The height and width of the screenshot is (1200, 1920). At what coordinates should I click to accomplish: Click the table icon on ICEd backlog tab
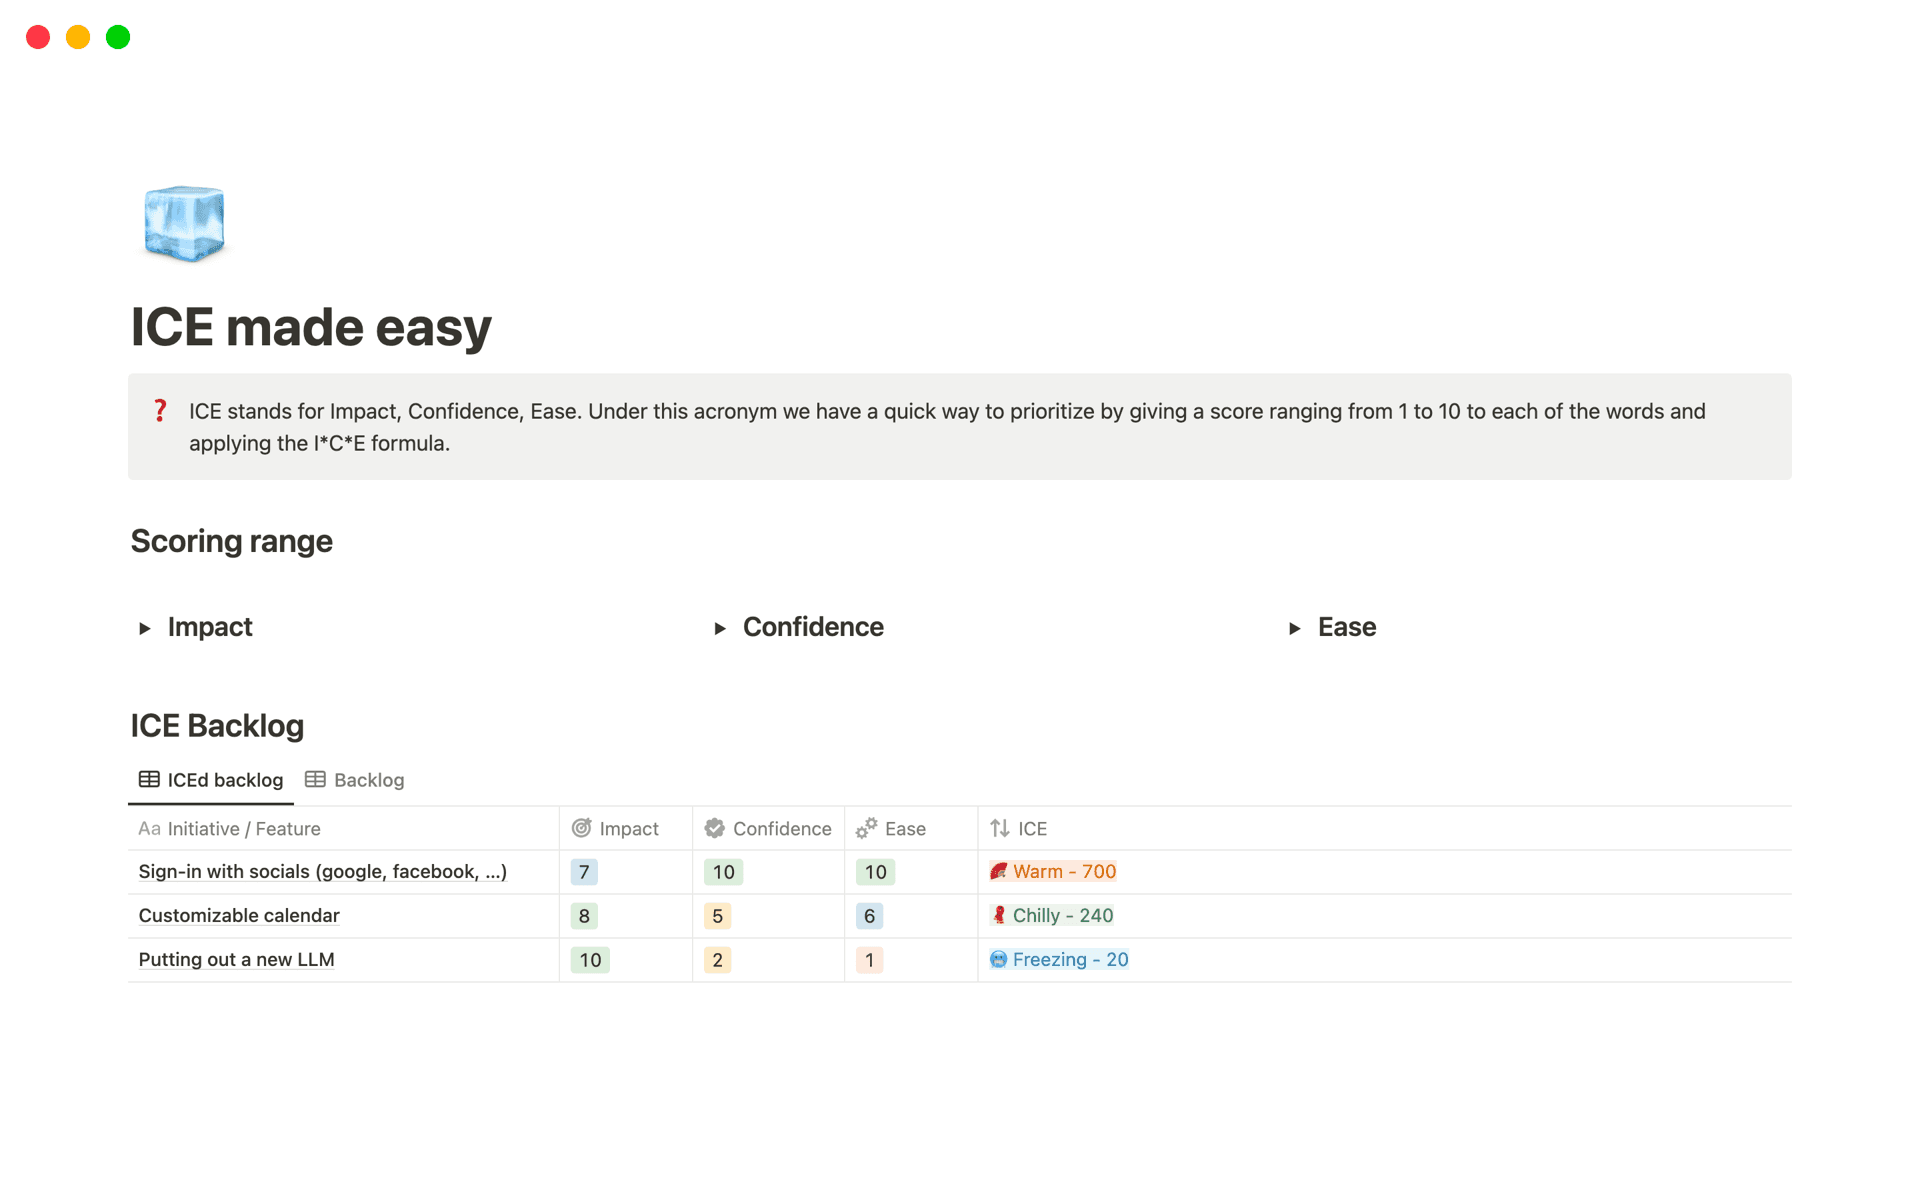pyautogui.click(x=149, y=779)
